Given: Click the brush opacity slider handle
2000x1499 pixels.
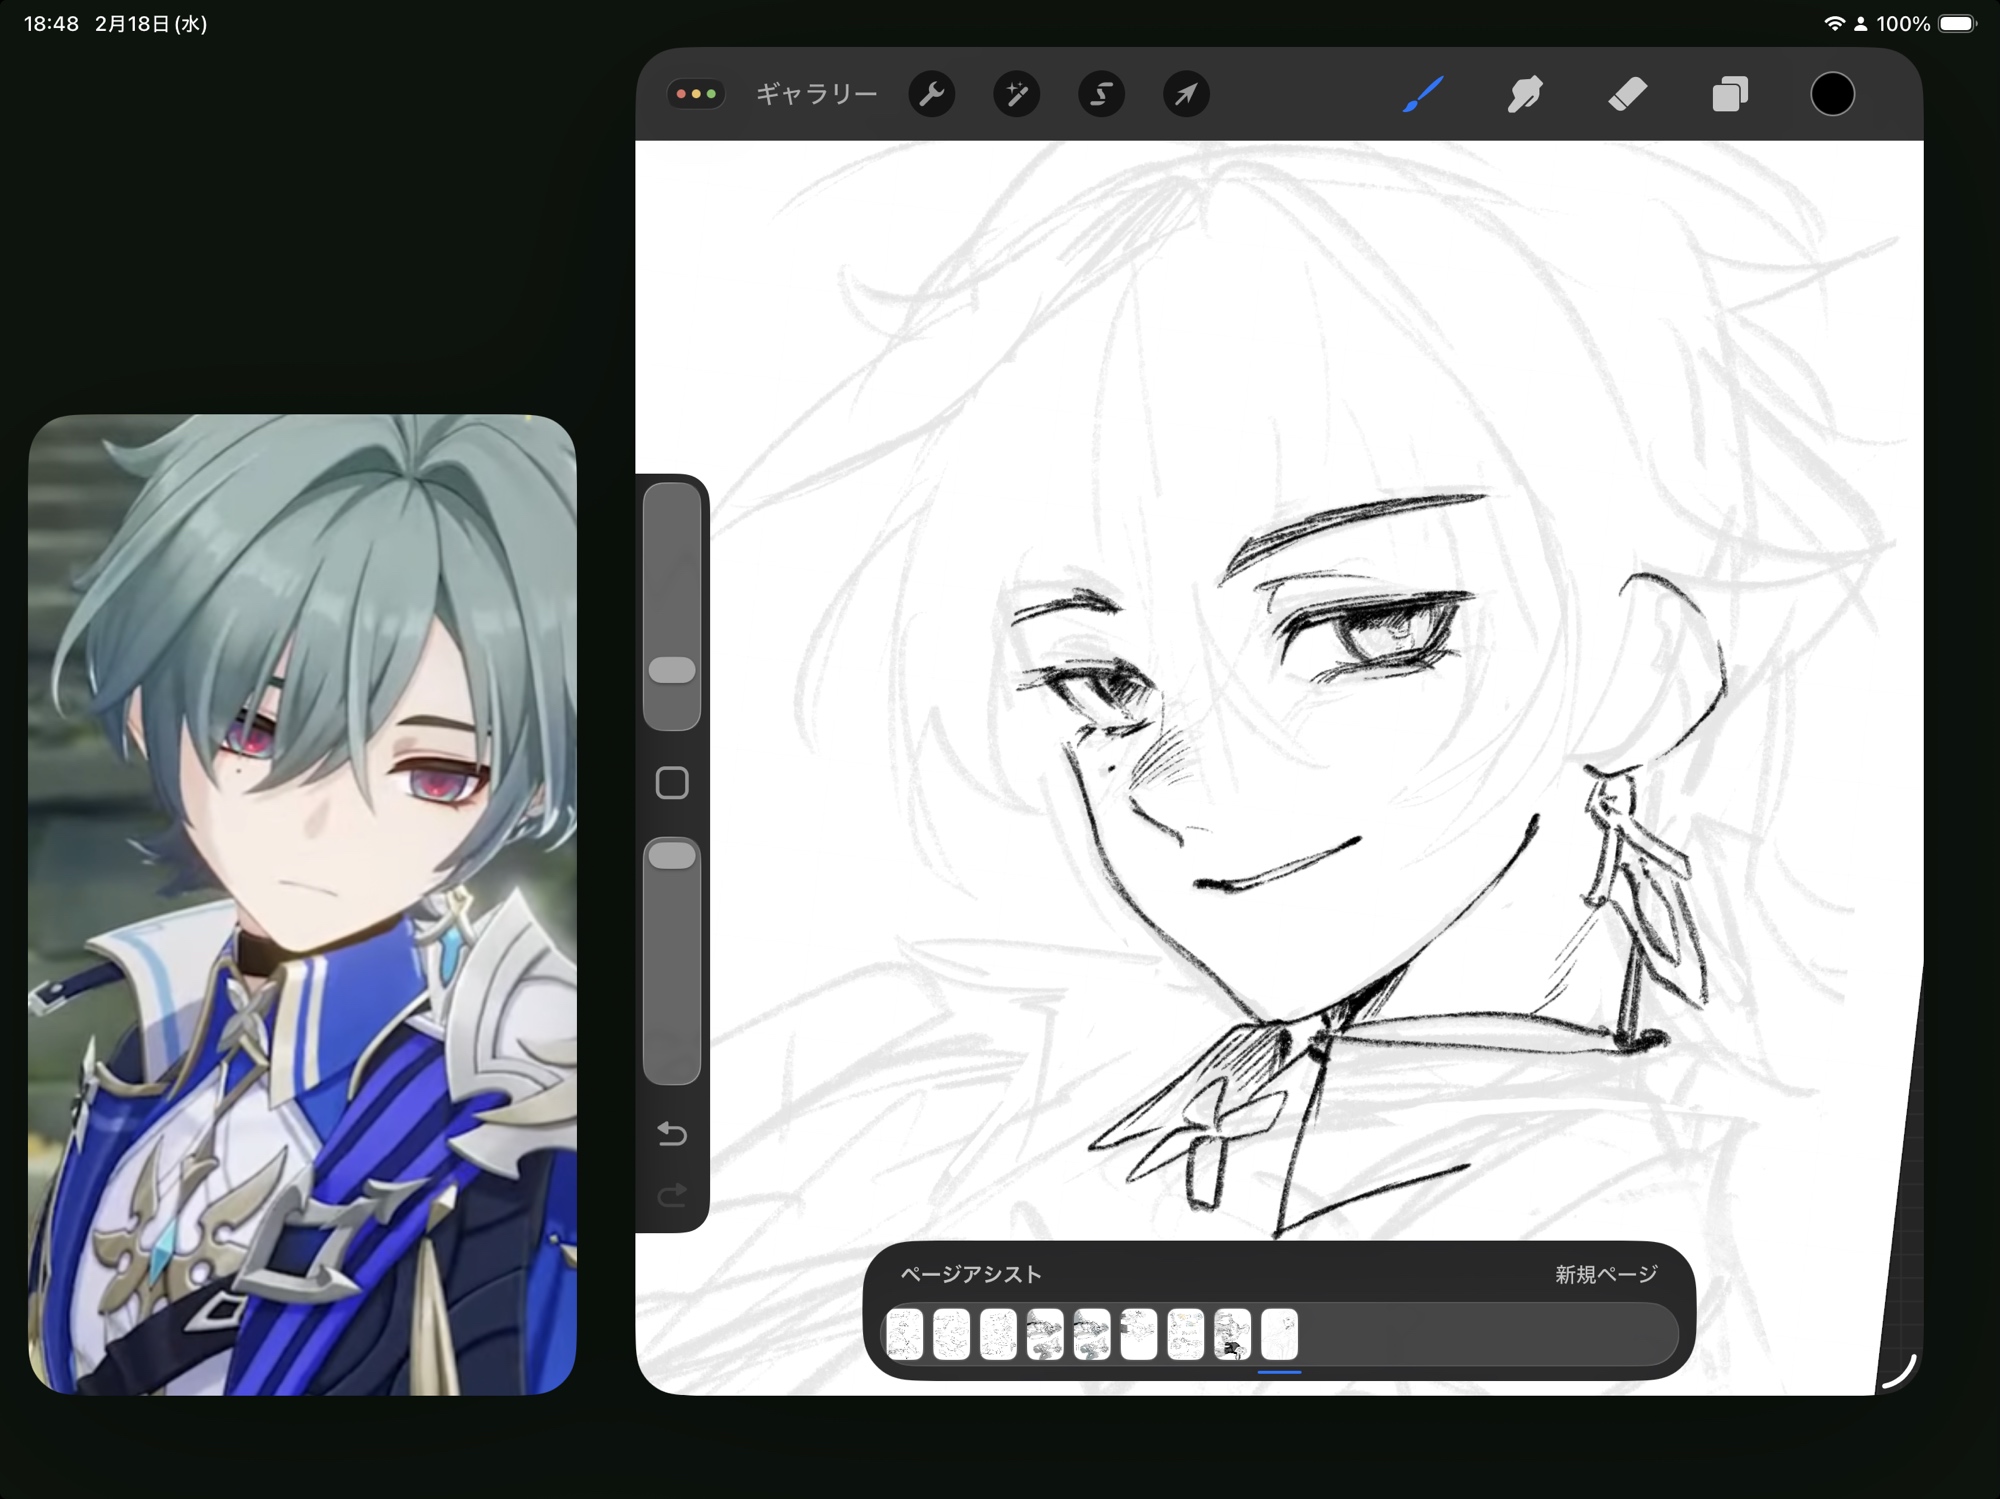Looking at the screenshot, I should (x=672, y=856).
